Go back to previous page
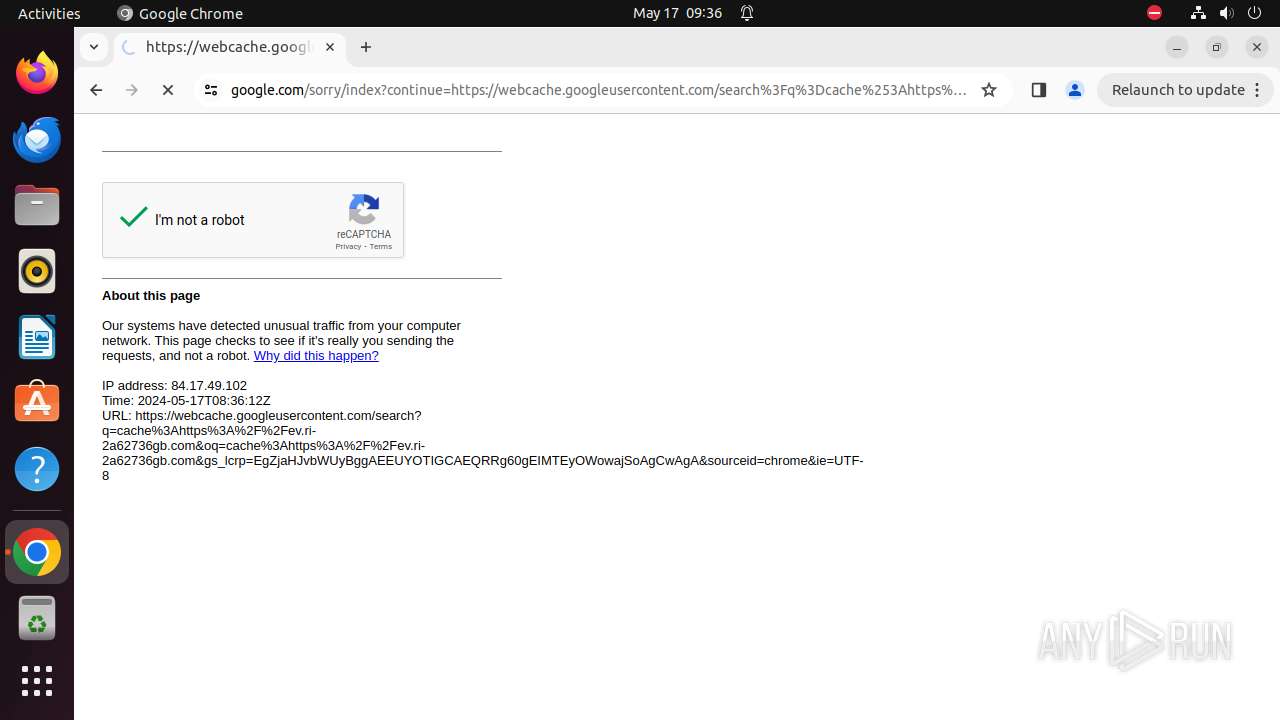 (96, 90)
